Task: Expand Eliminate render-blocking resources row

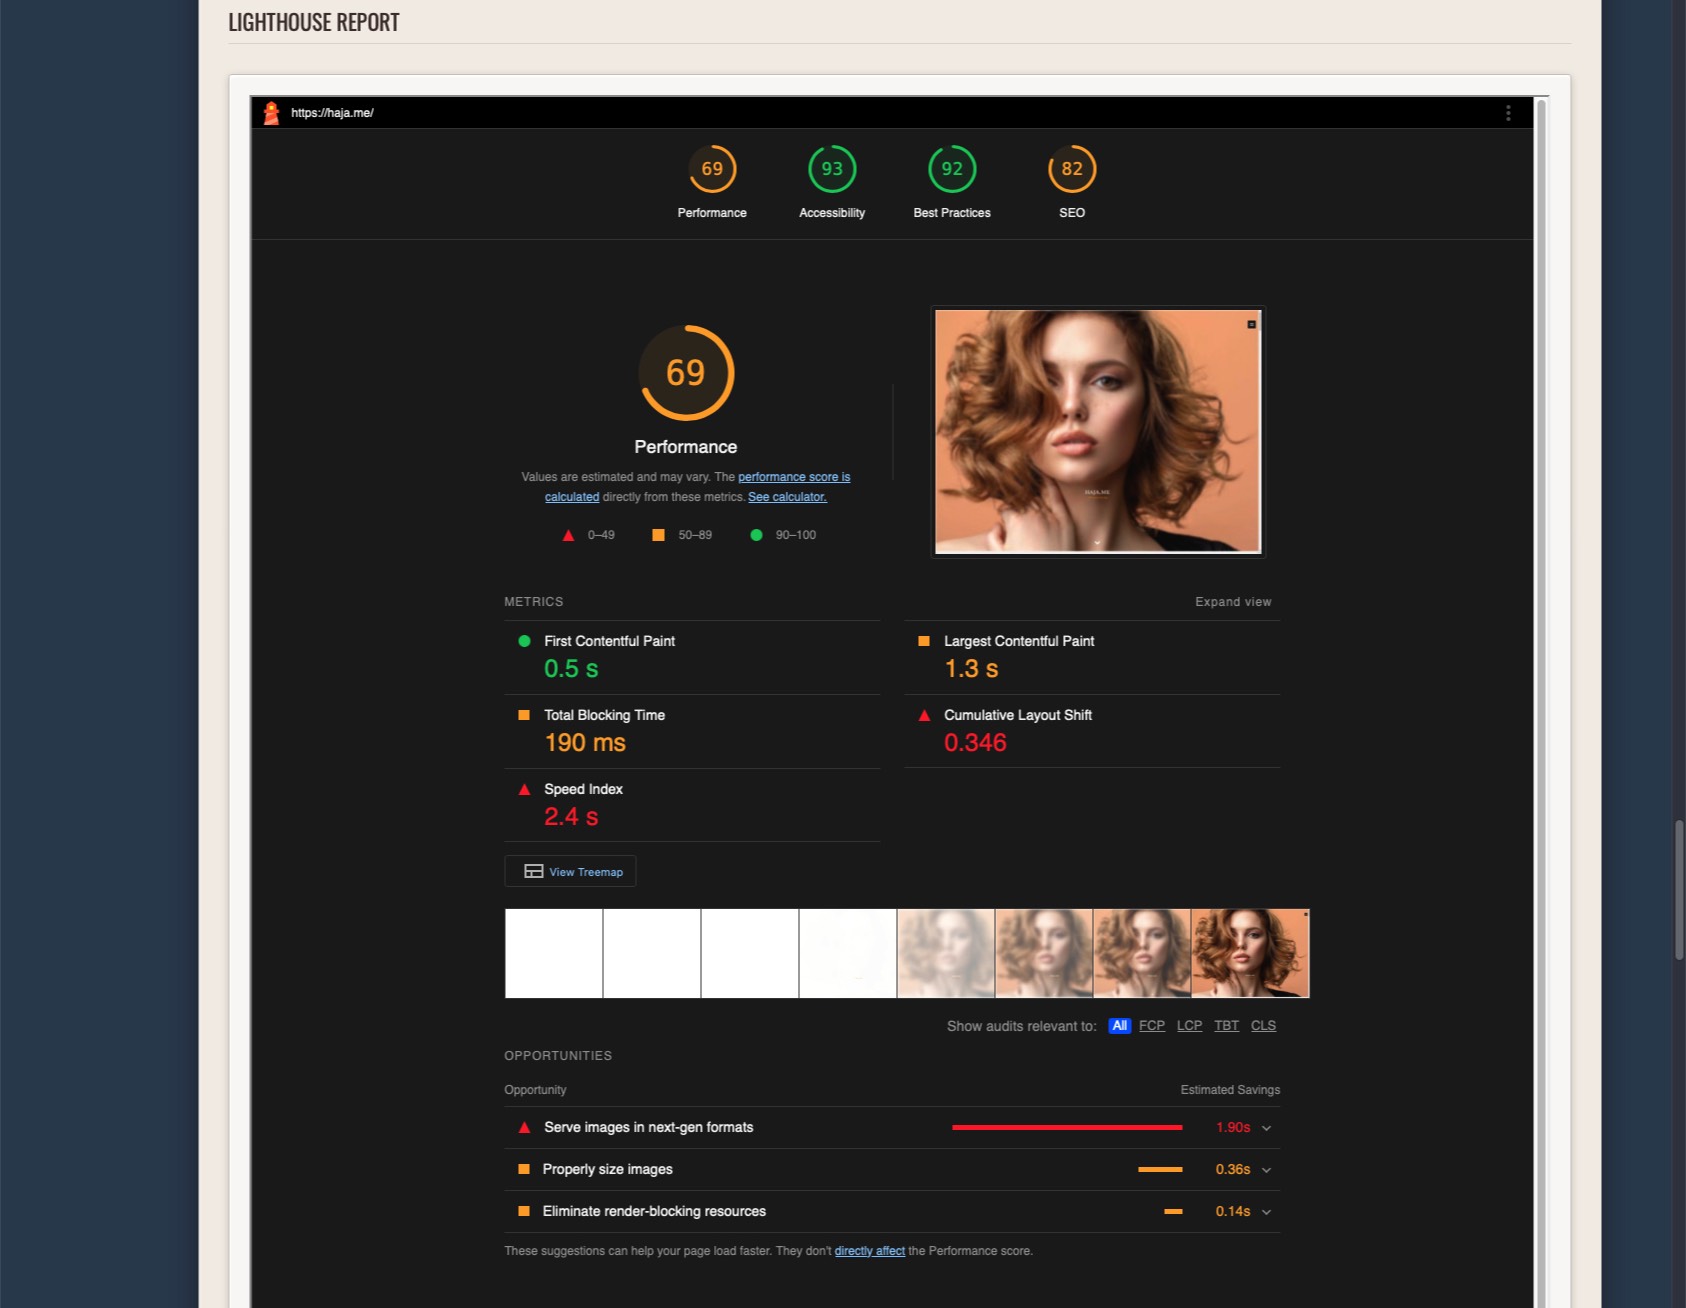Action: click(x=1266, y=1212)
